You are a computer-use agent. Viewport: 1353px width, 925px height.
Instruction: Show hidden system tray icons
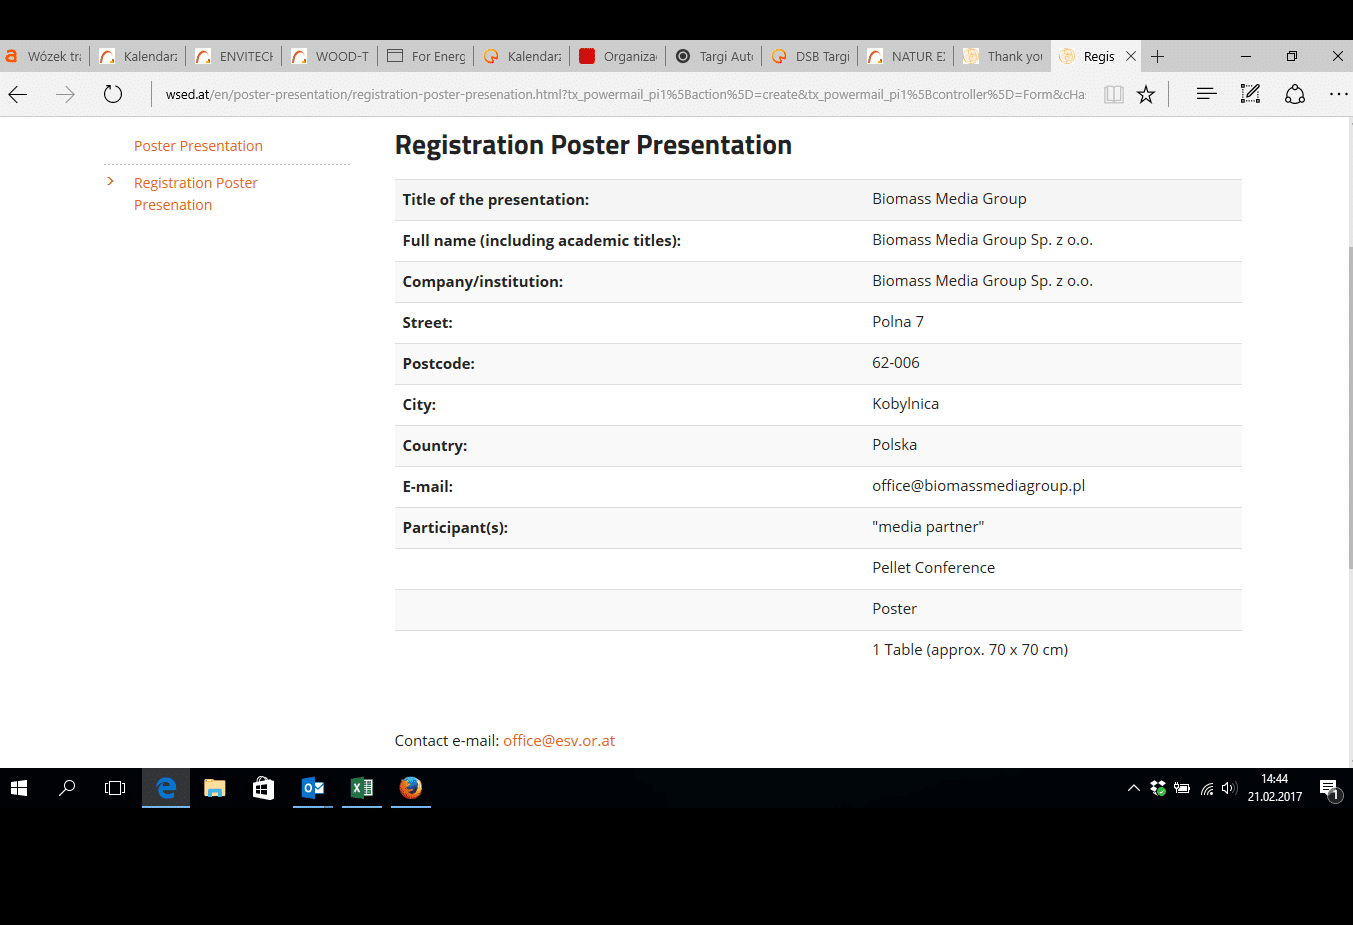pos(1133,788)
